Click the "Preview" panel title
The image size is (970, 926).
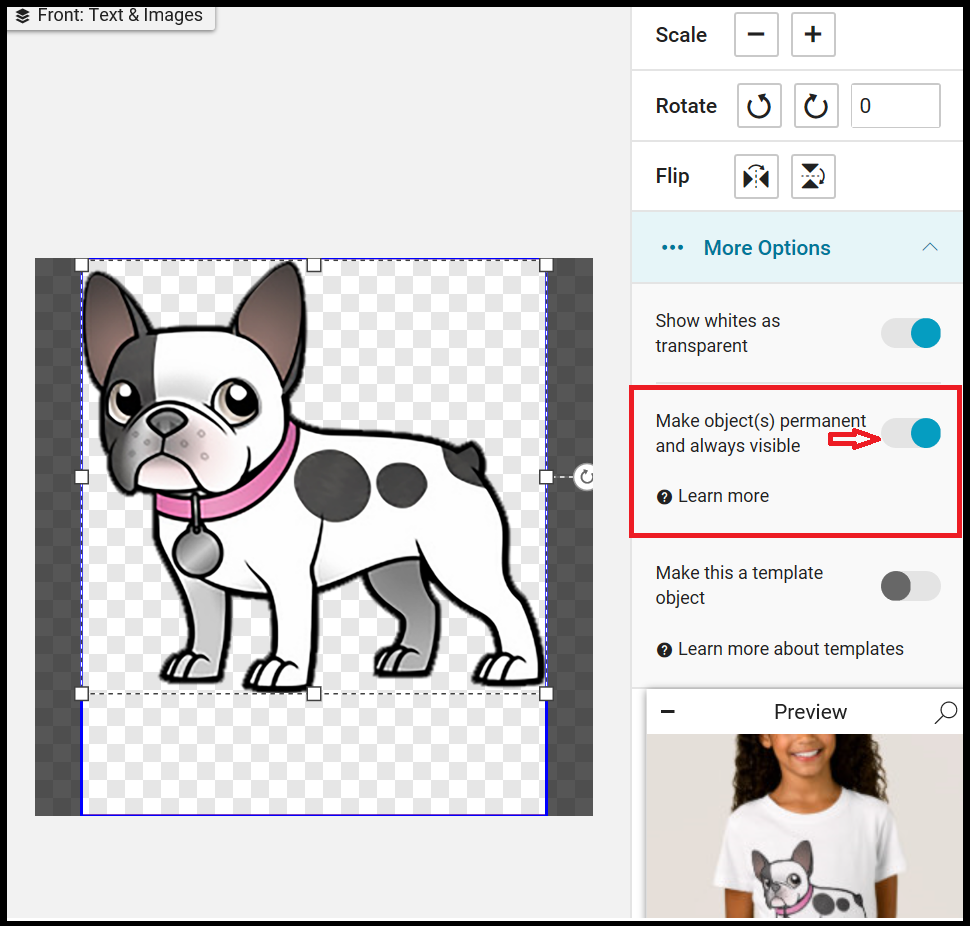point(810,712)
